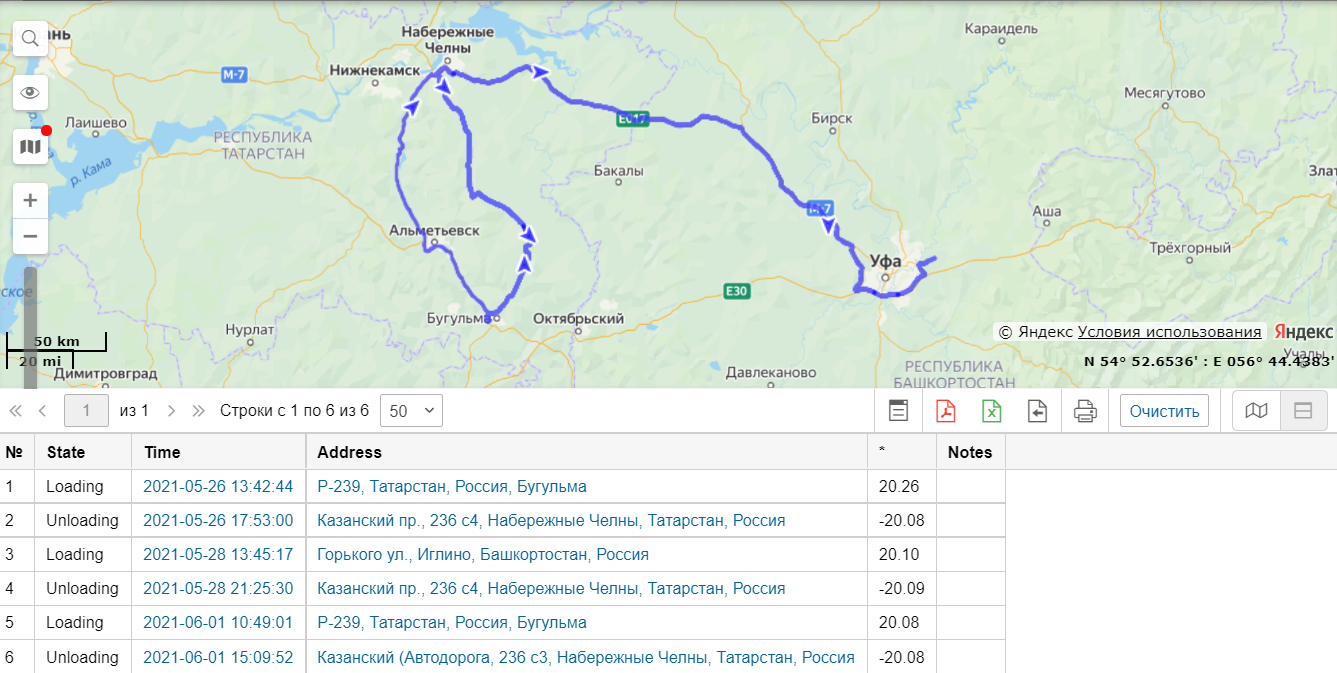
Task: Export report to Excel
Action: point(991,411)
